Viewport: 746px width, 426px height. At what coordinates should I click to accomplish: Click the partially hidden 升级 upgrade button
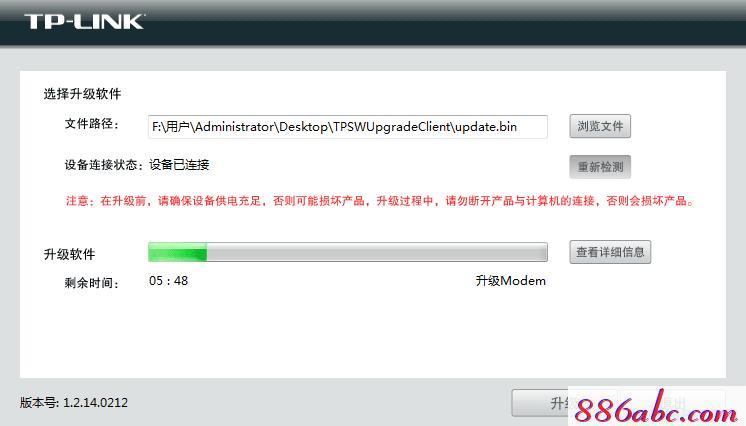pyautogui.click(x=540, y=403)
